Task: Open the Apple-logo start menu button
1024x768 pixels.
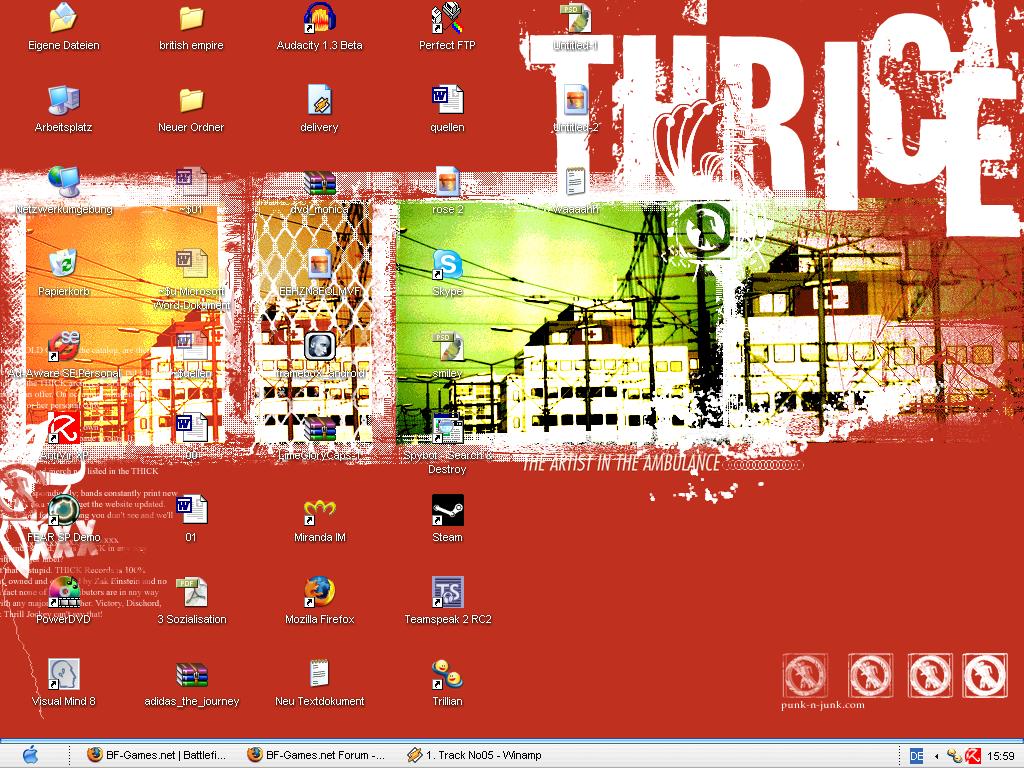Action: pos(30,755)
